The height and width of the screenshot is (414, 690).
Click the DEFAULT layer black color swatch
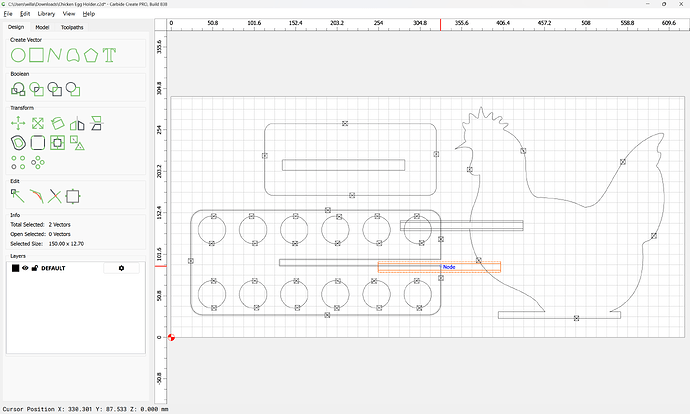click(15, 268)
